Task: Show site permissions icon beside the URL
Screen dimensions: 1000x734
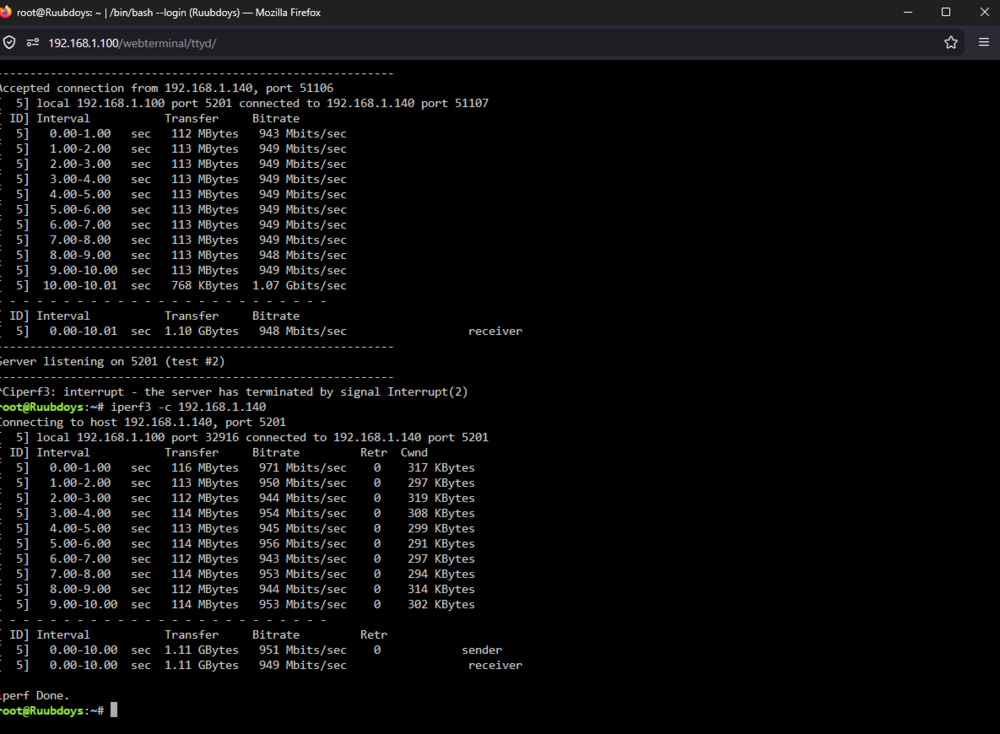Action: pos(33,43)
